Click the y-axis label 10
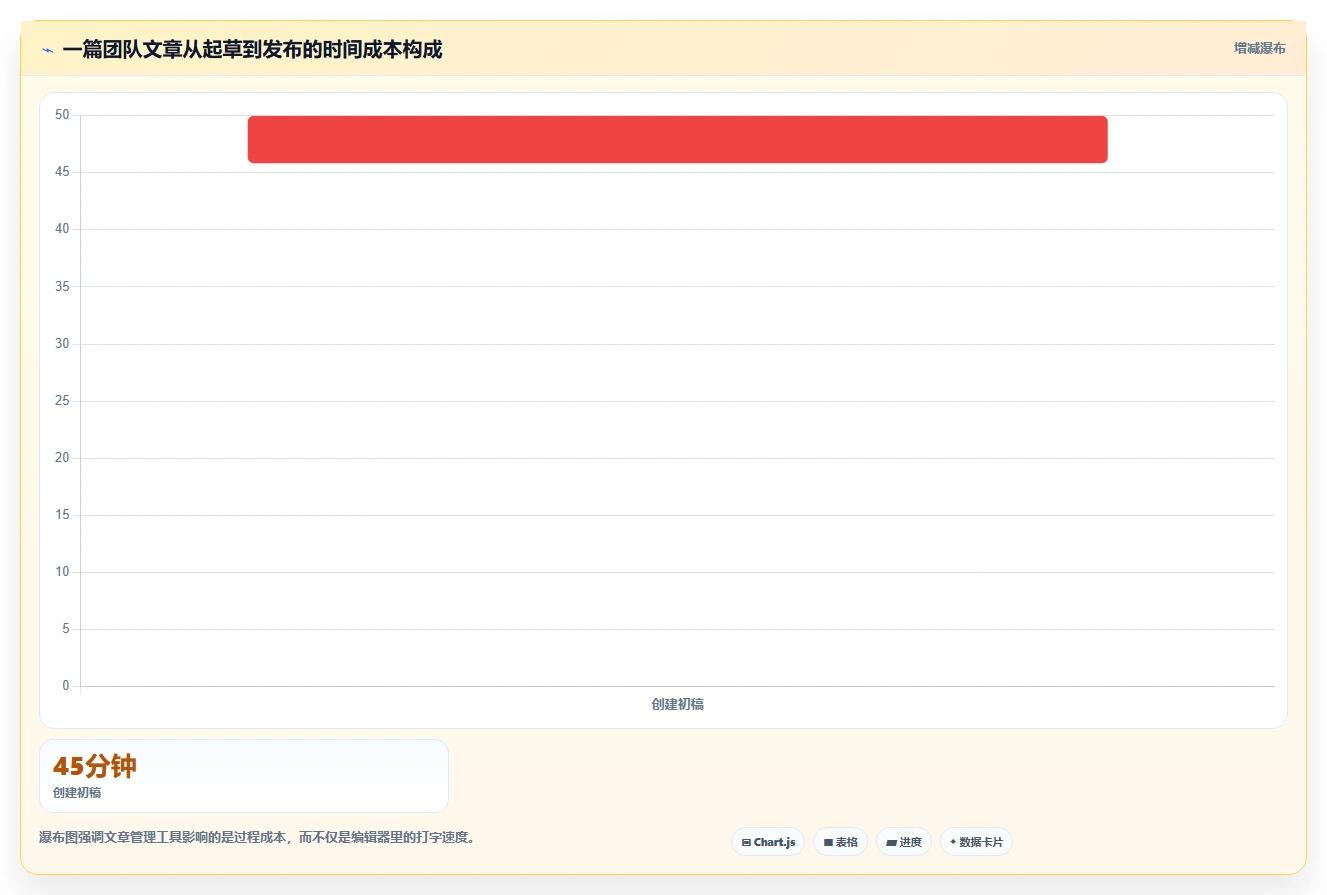The image size is (1327, 895). [62, 572]
